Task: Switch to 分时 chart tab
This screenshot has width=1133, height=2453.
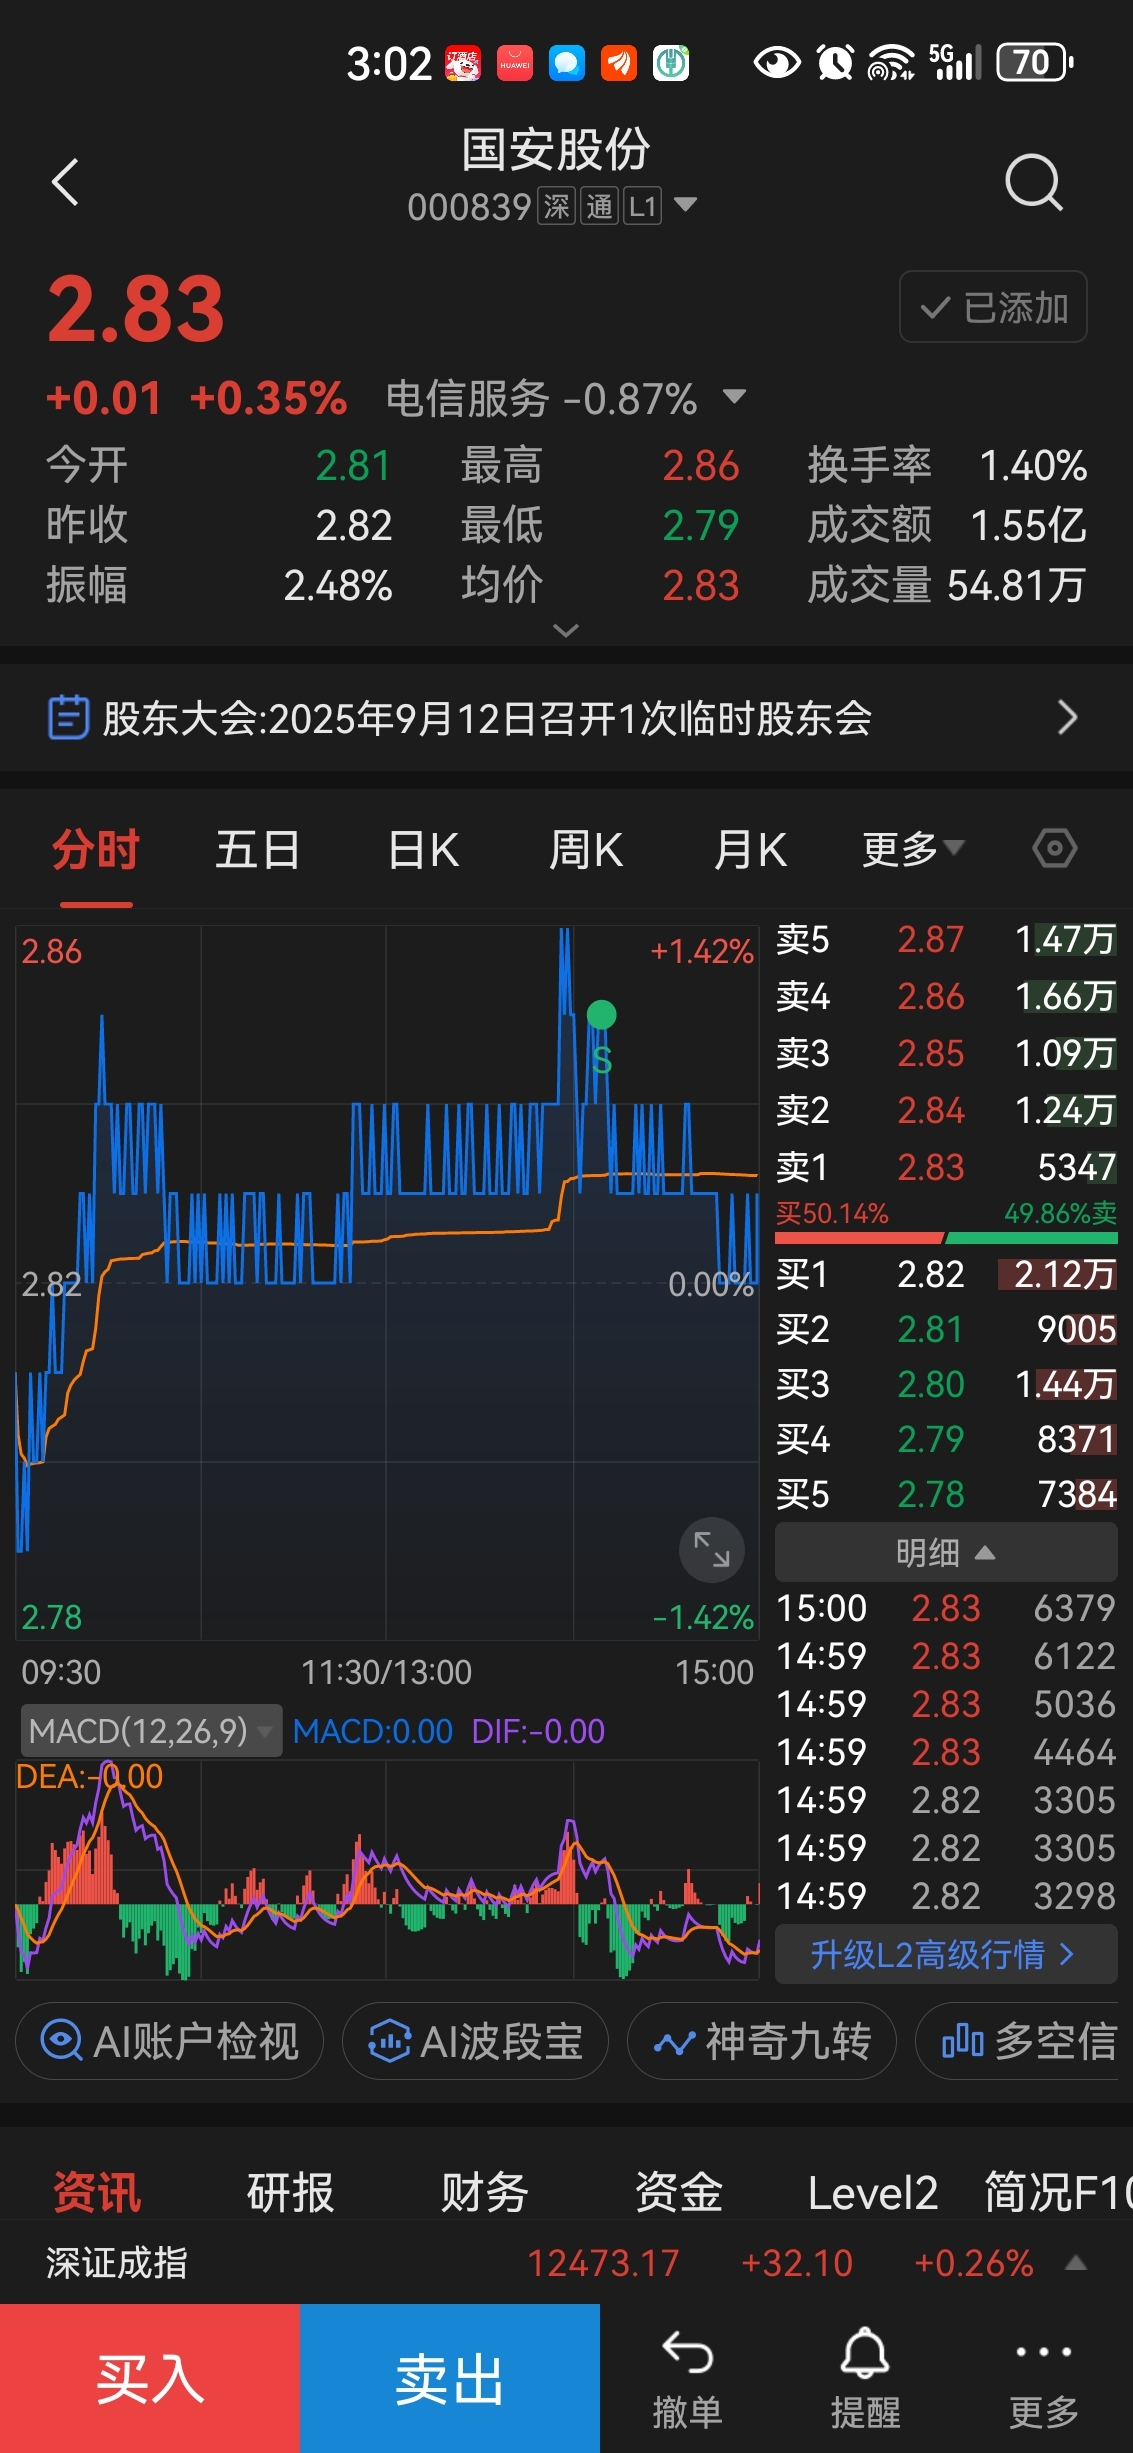Action: pyautogui.click(x=96, y=850)
